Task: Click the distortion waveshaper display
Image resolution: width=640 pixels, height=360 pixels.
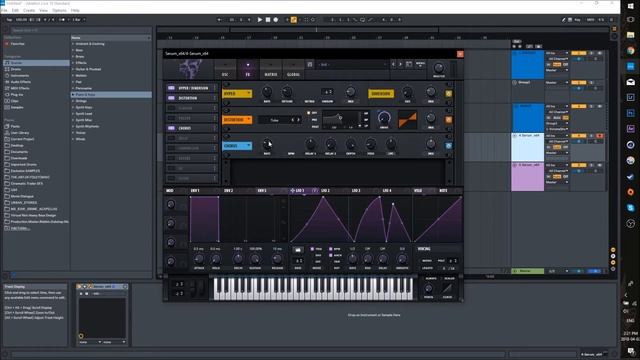Action: pyautogui.click(x=407, y=120)
